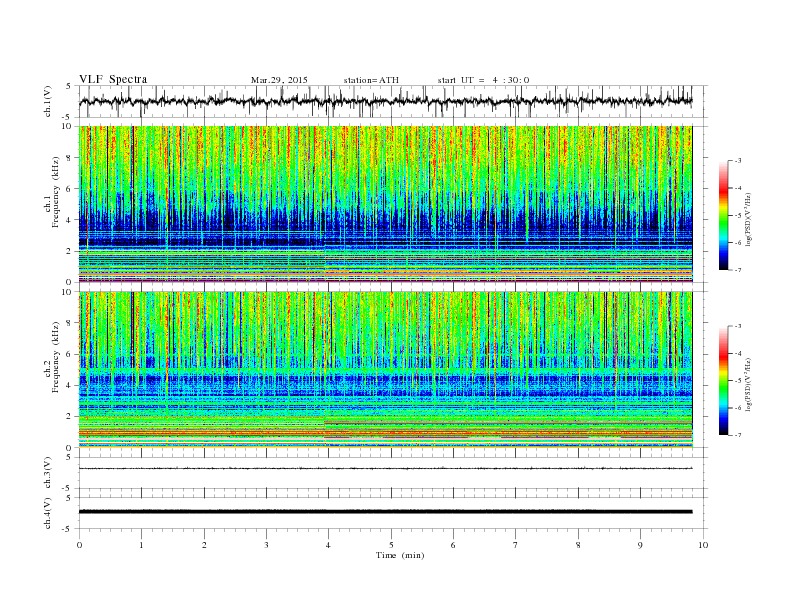Click the "7" tick on the time axis
The height and width of the screenshot is (612, 792).
tap(516, 545)
